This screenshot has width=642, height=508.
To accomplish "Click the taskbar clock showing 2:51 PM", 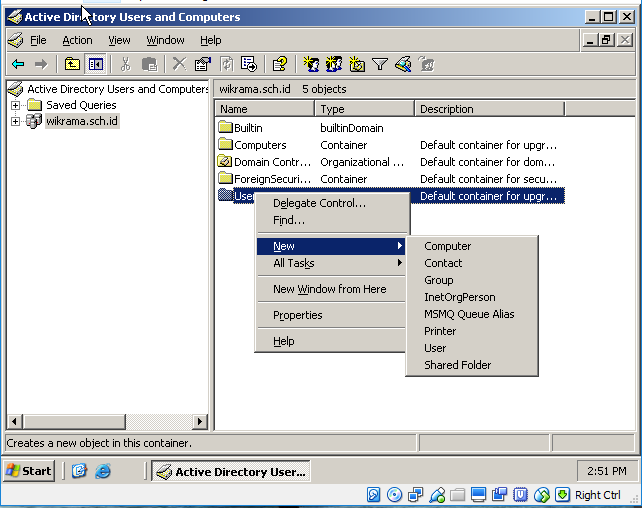I will click(x=607, y=471).
